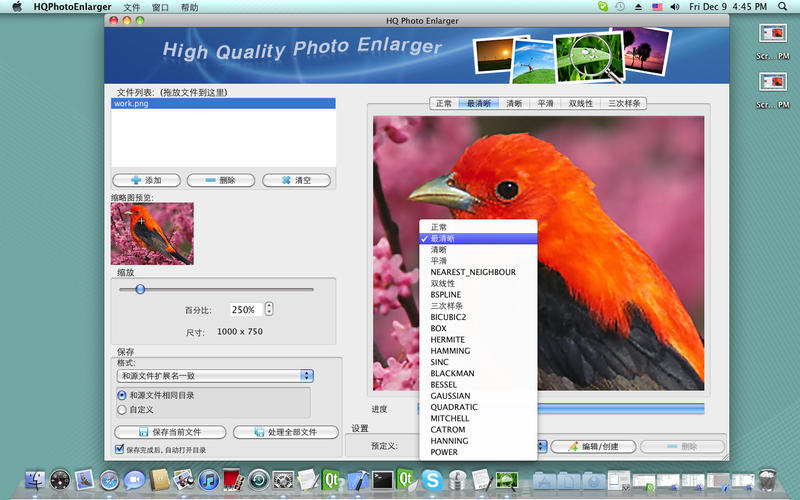Viewport: 800px width, 500px height.
Task: Click the 添加 (add) file button
Action: tap(146, 181)
